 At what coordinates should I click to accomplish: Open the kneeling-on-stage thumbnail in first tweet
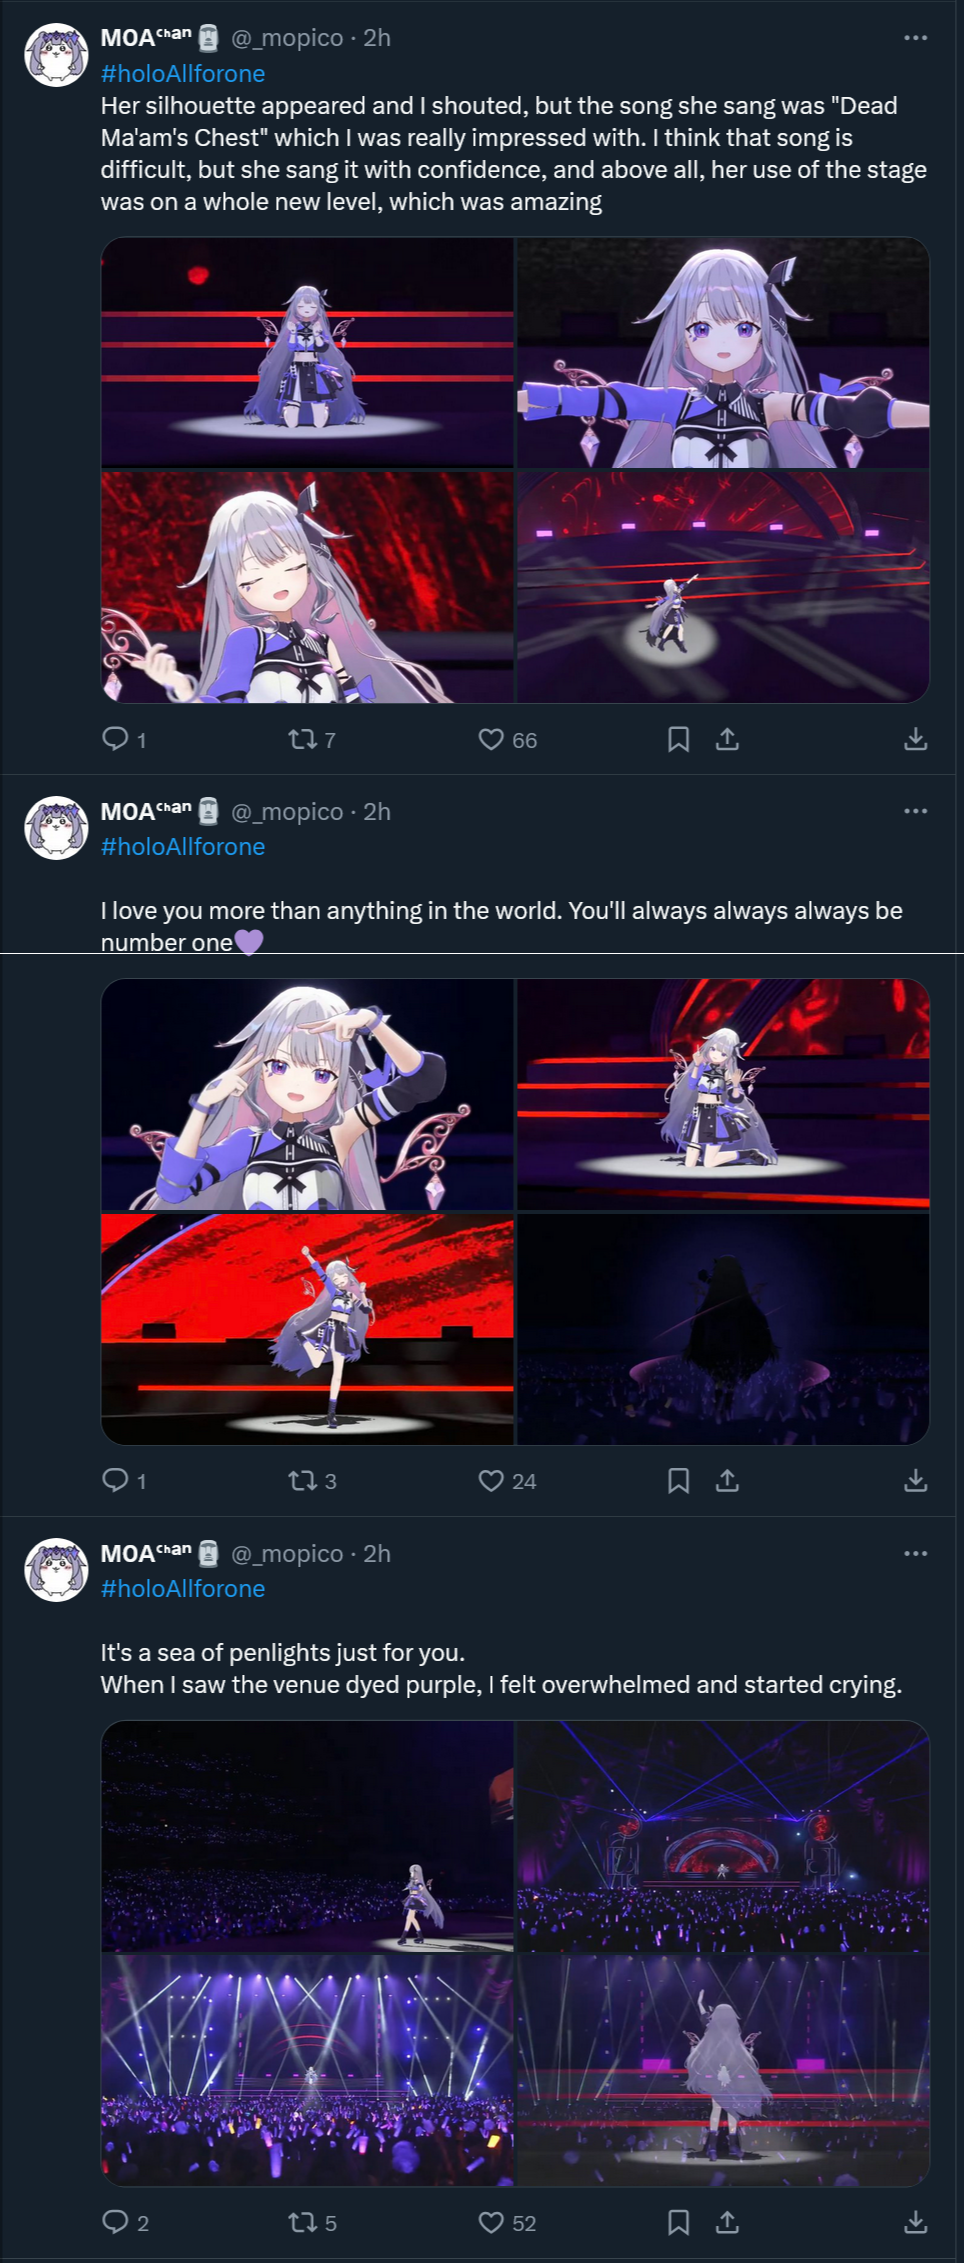[x=307, y=352]
